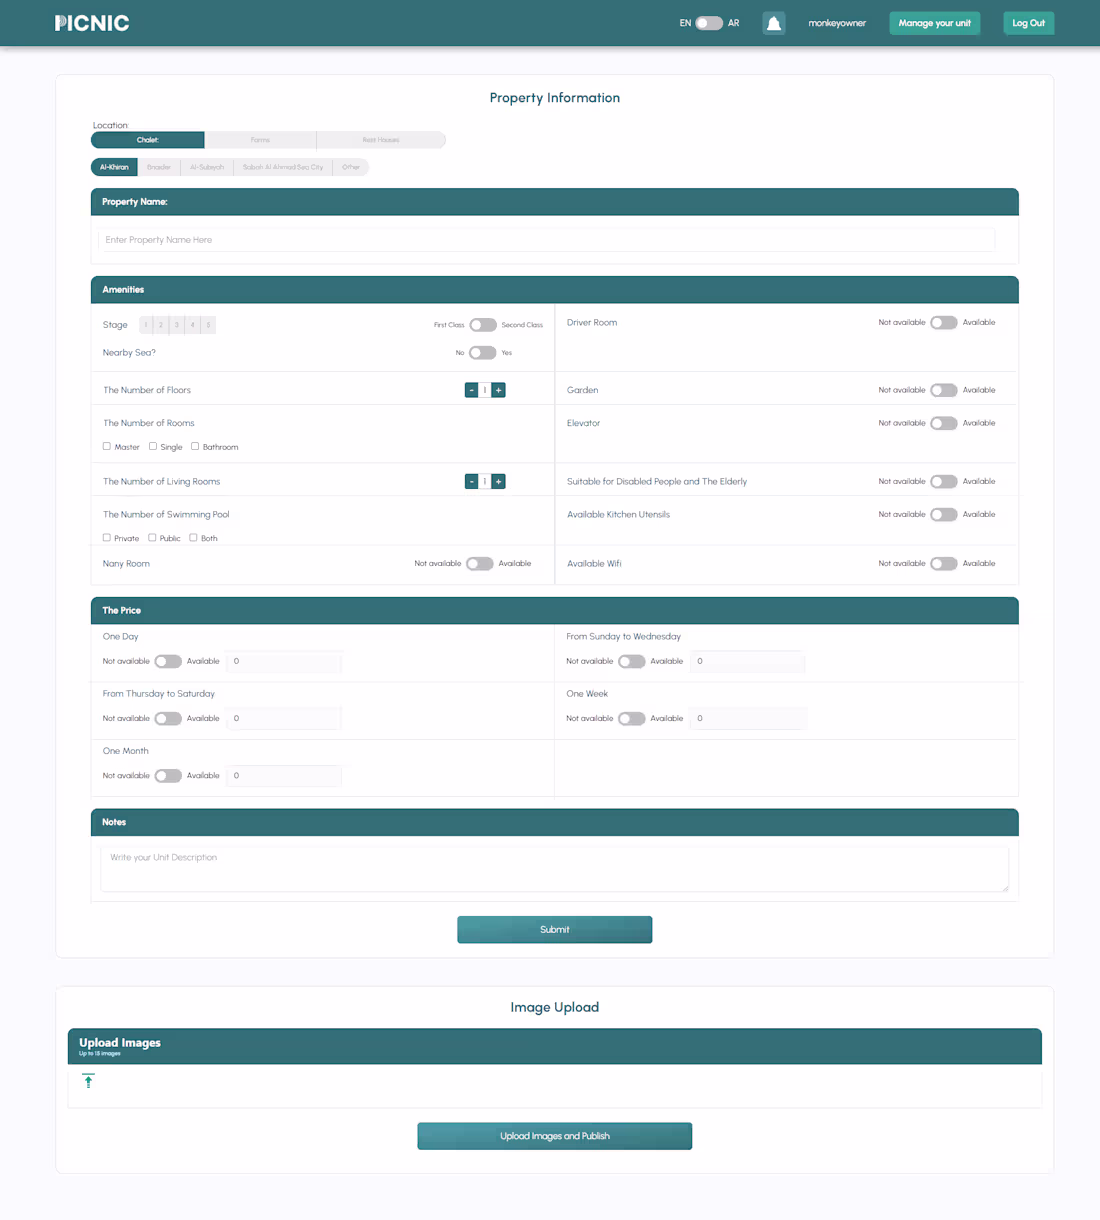1100x1220 pixels.
Task: Click the Enter Property Name field
Action: point(547,239)
